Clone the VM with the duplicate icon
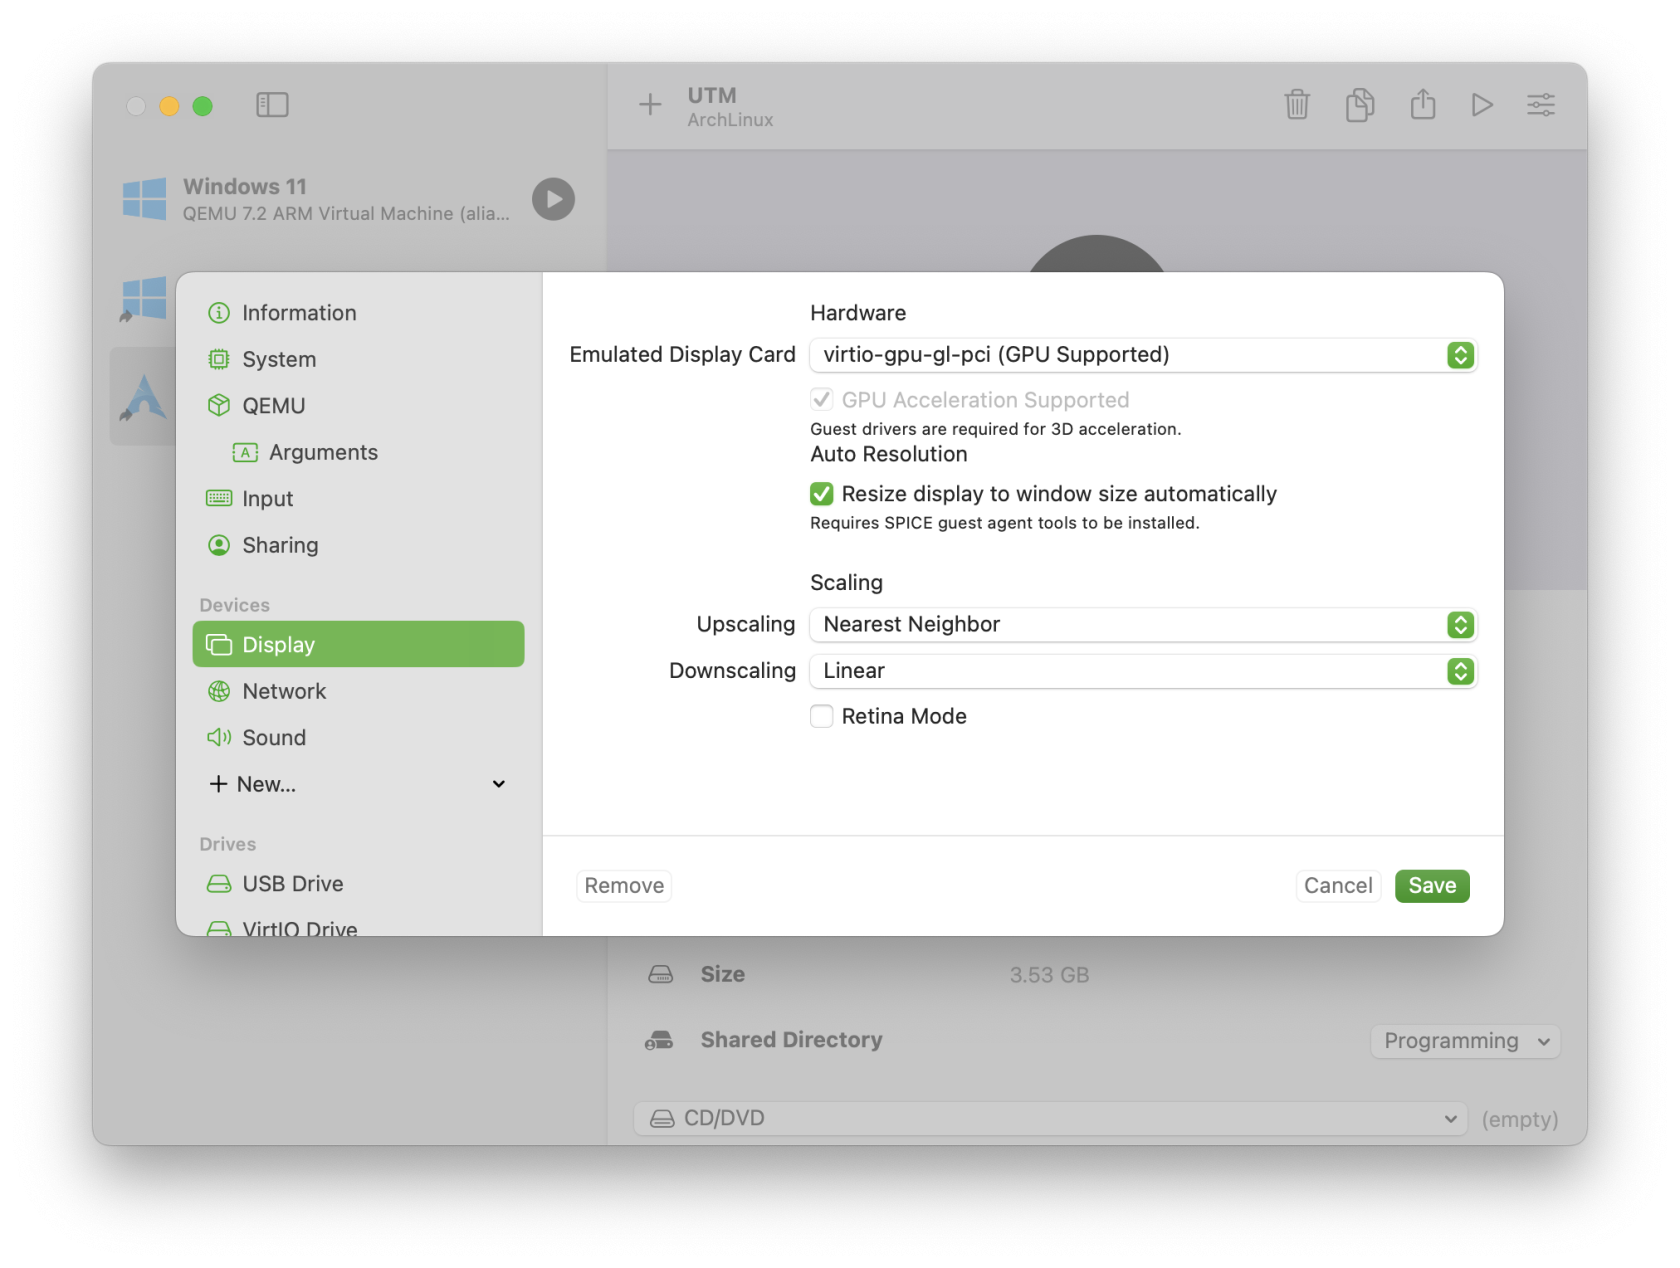Viewport: 1680px width, 1268px height. (1360, 104)
